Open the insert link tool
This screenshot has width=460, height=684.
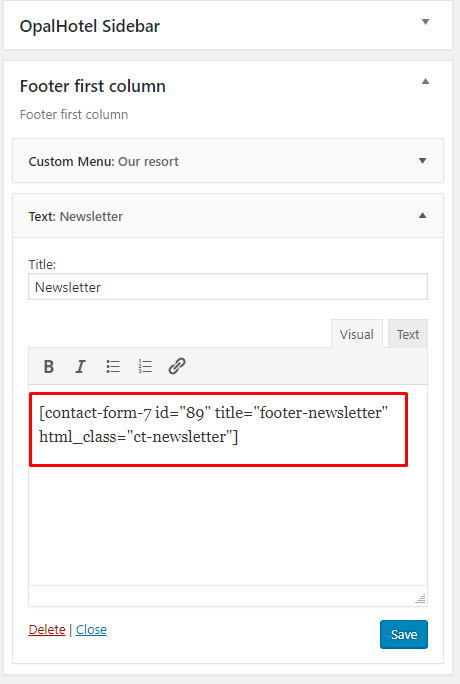coord(177,366)
